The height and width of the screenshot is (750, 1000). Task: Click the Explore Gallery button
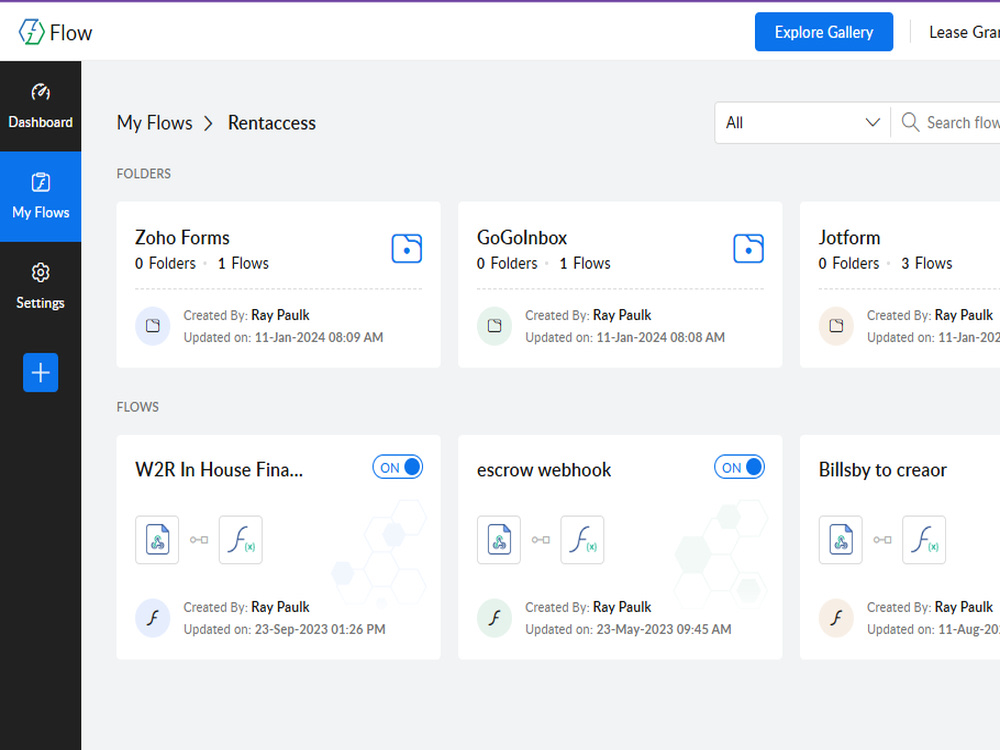click(823, 32)
